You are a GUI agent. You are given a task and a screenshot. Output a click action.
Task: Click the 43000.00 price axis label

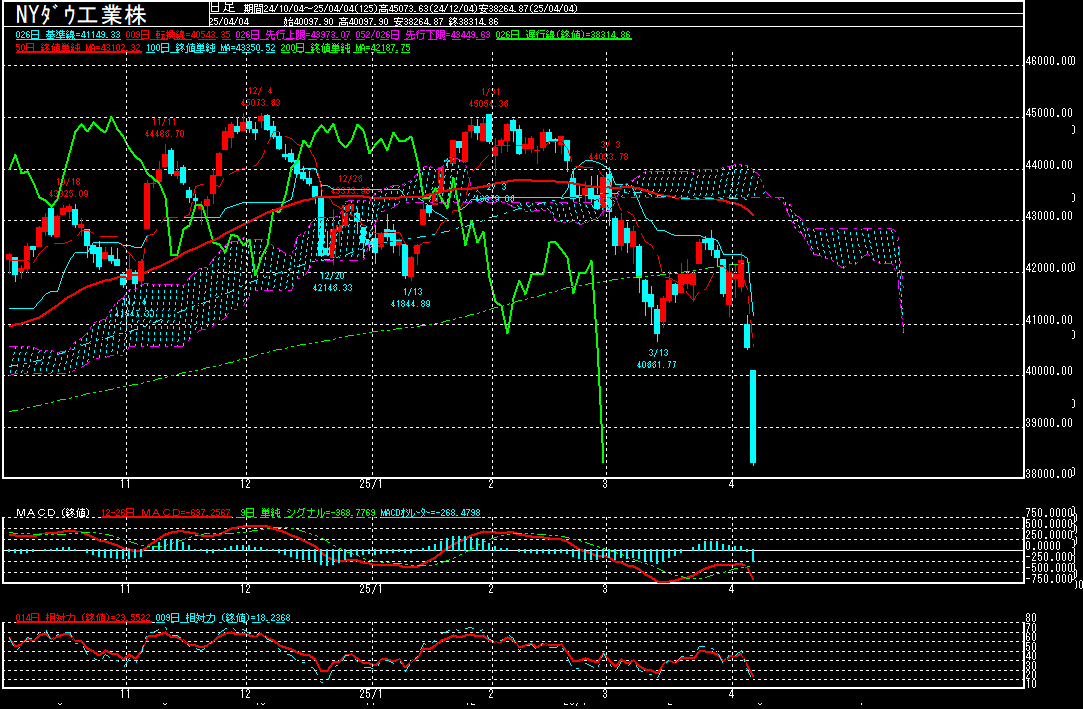[x=1049, y=216]
